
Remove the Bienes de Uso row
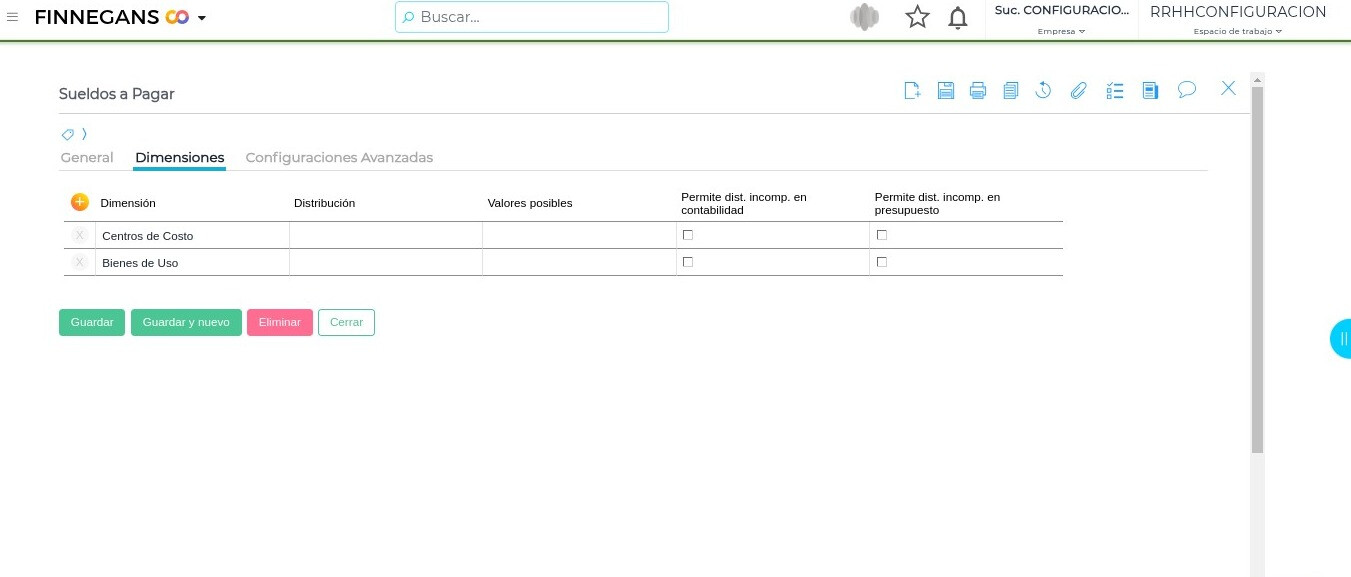tap(80, 262)
